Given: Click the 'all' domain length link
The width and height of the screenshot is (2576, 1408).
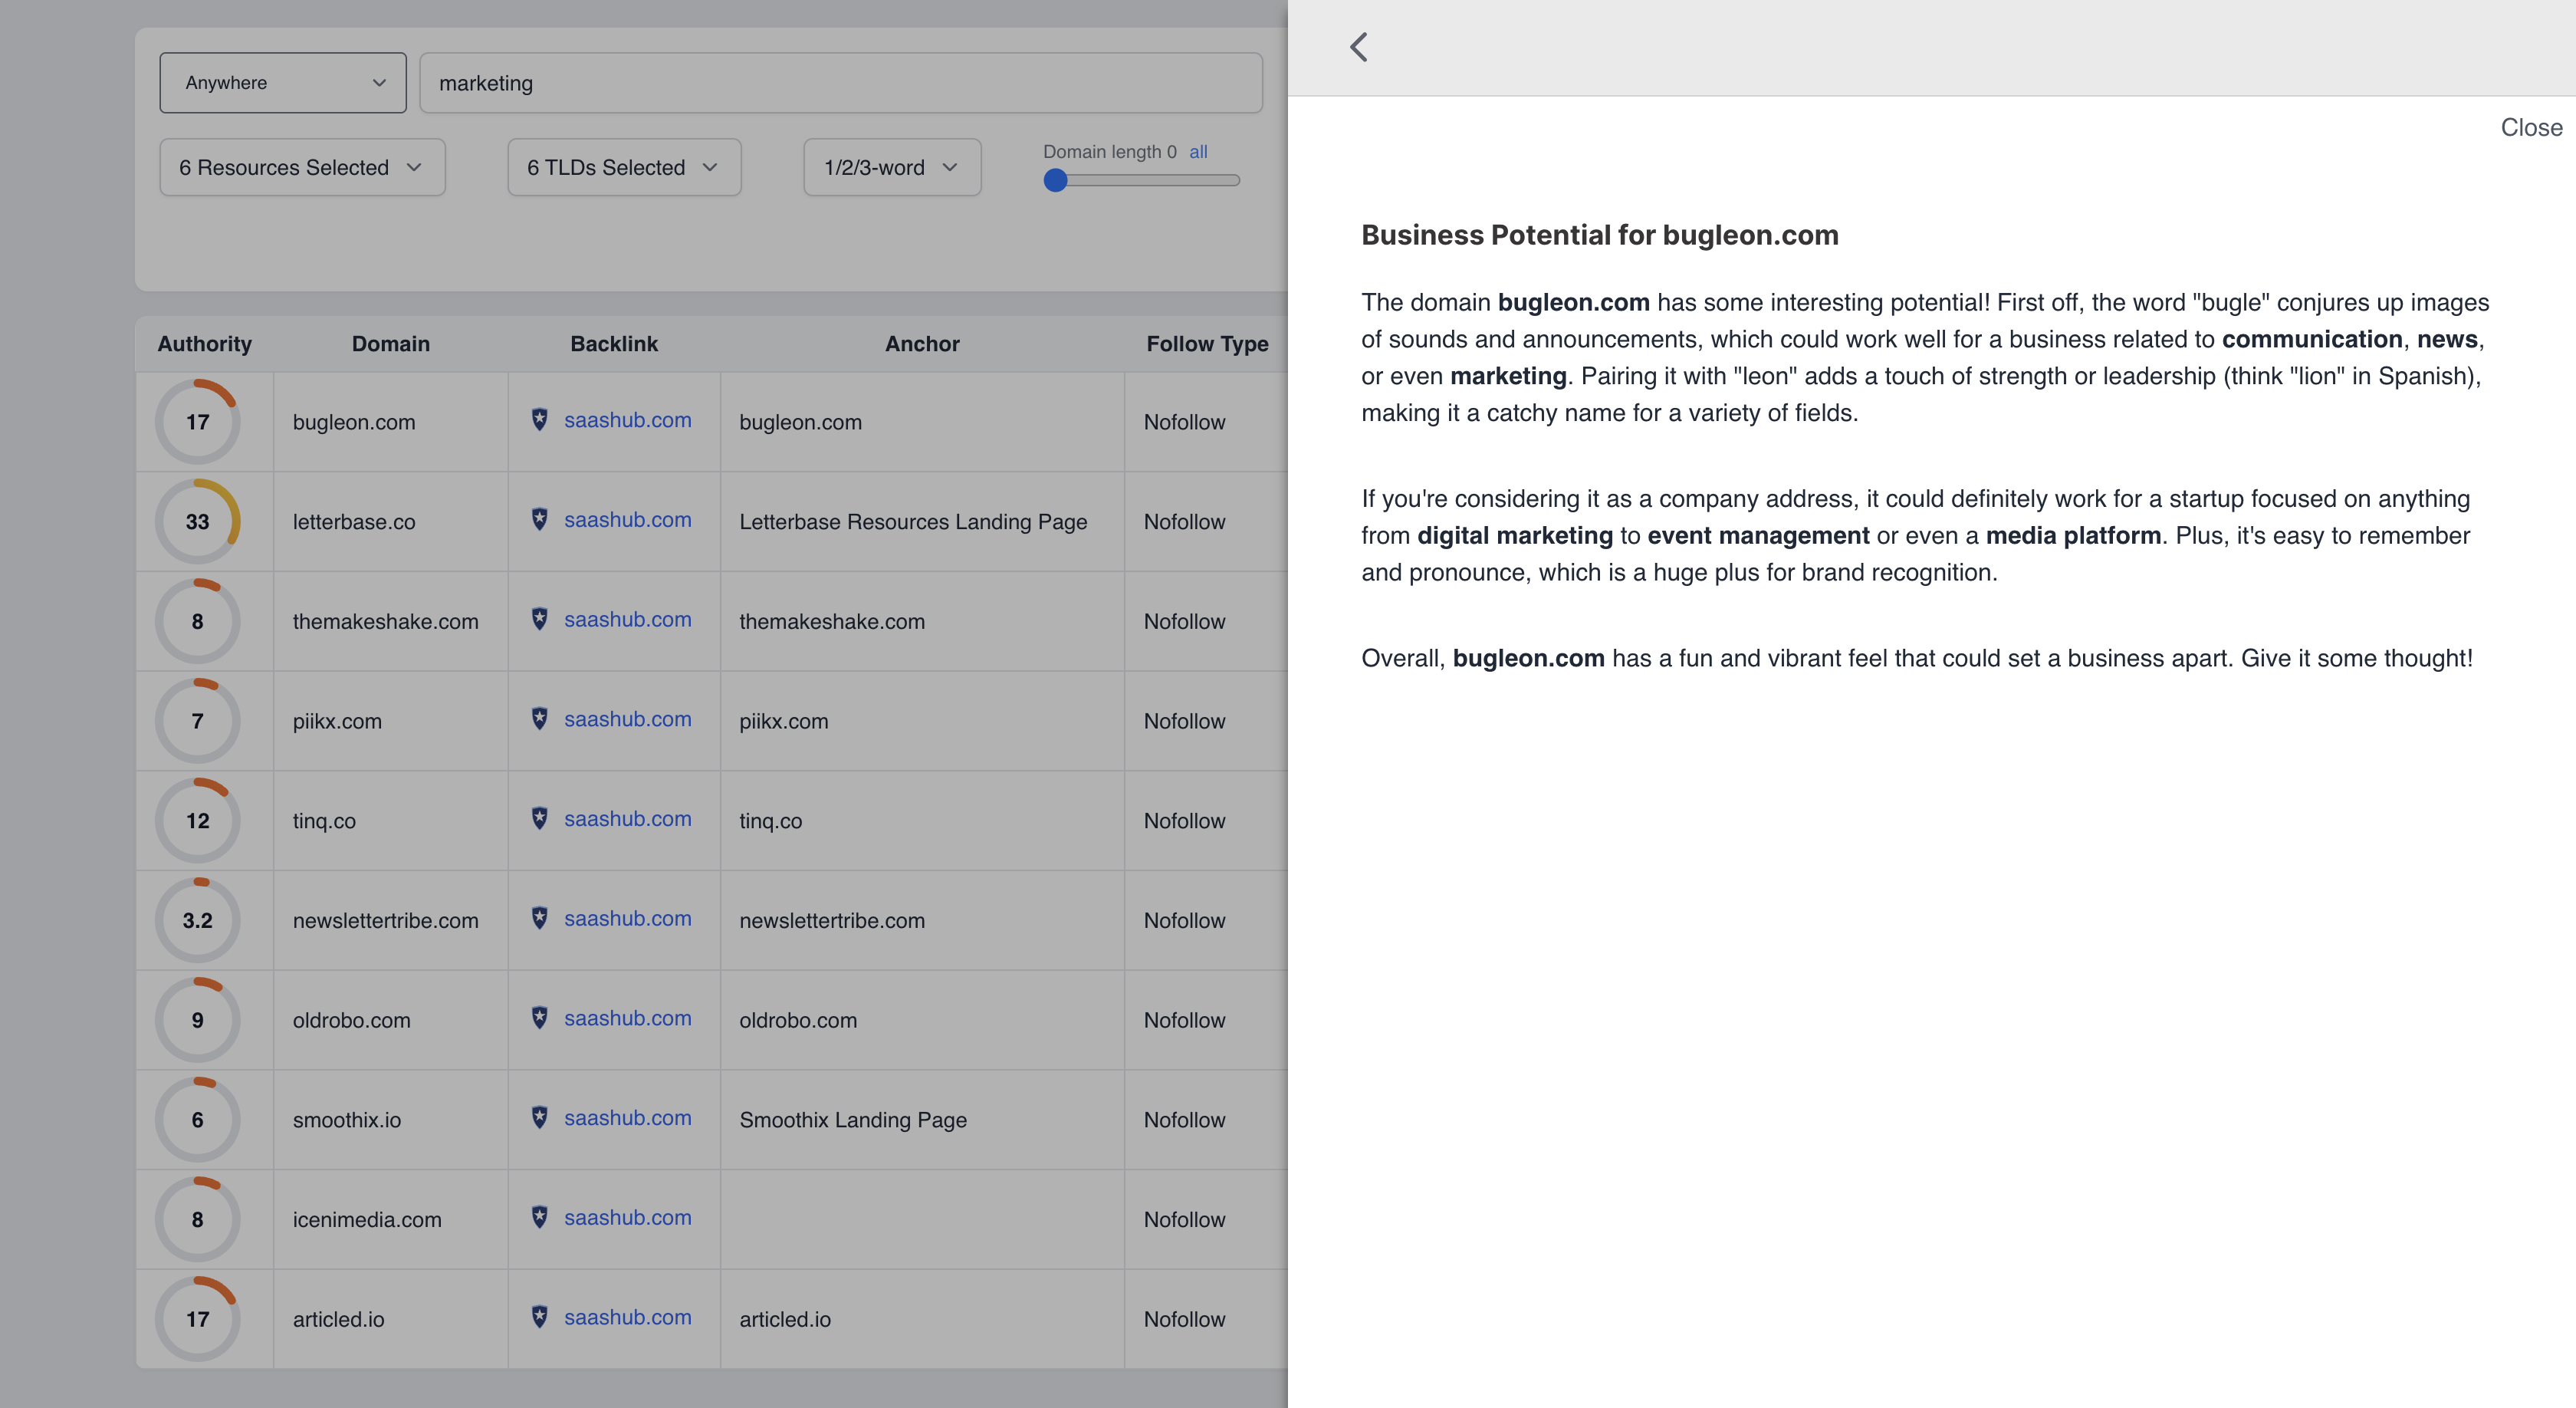Looking at the screenshot, I should pos(1198,152).
